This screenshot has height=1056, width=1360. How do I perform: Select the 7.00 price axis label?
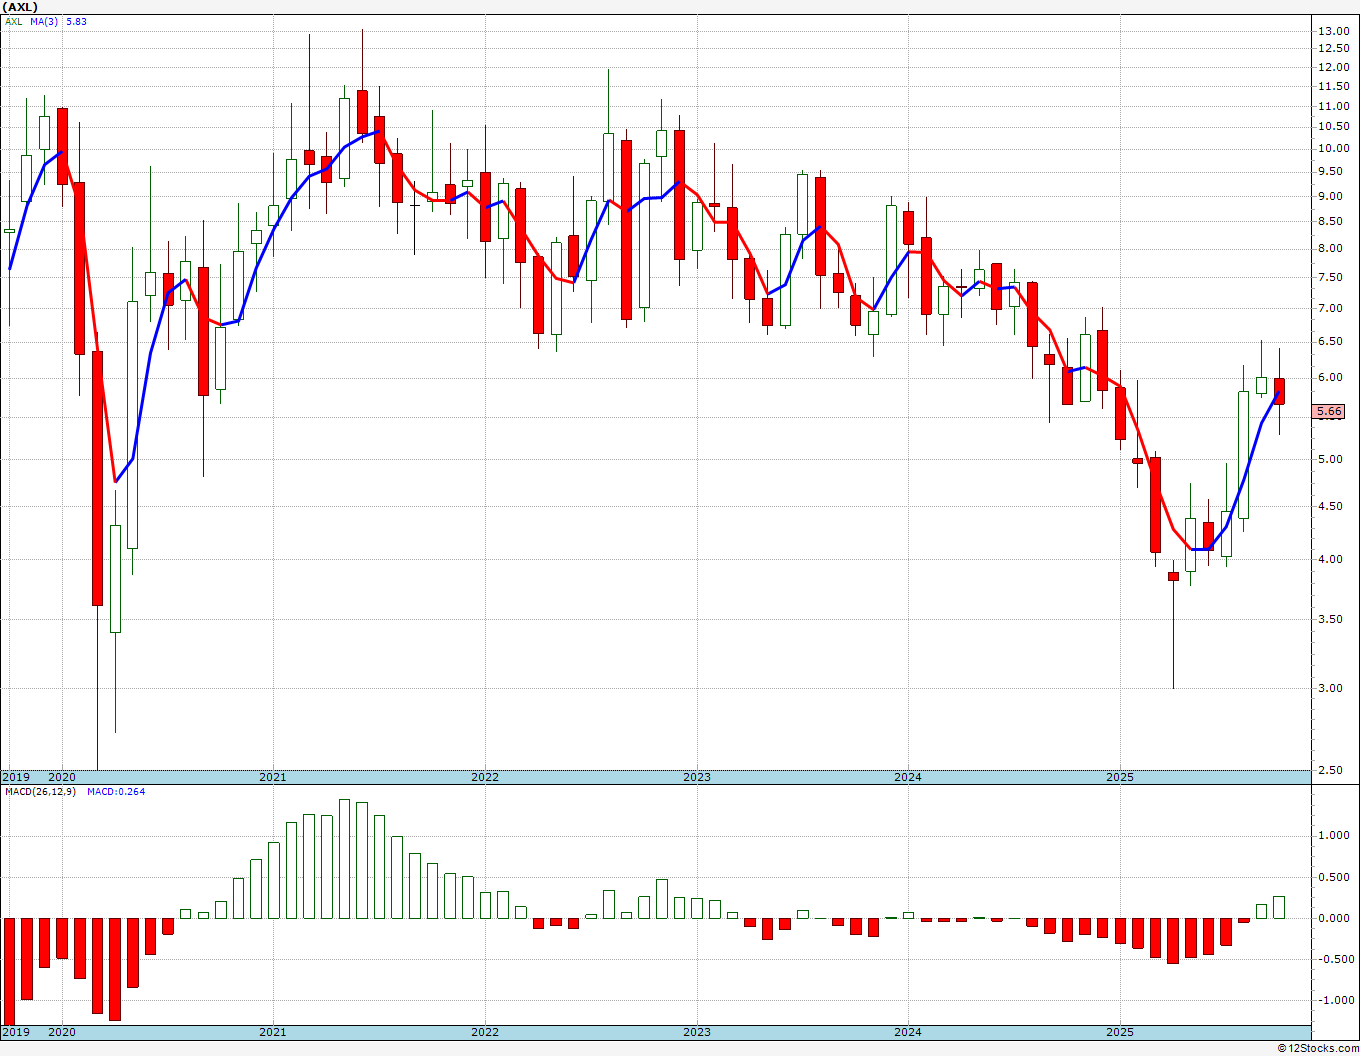[1330, 308]
